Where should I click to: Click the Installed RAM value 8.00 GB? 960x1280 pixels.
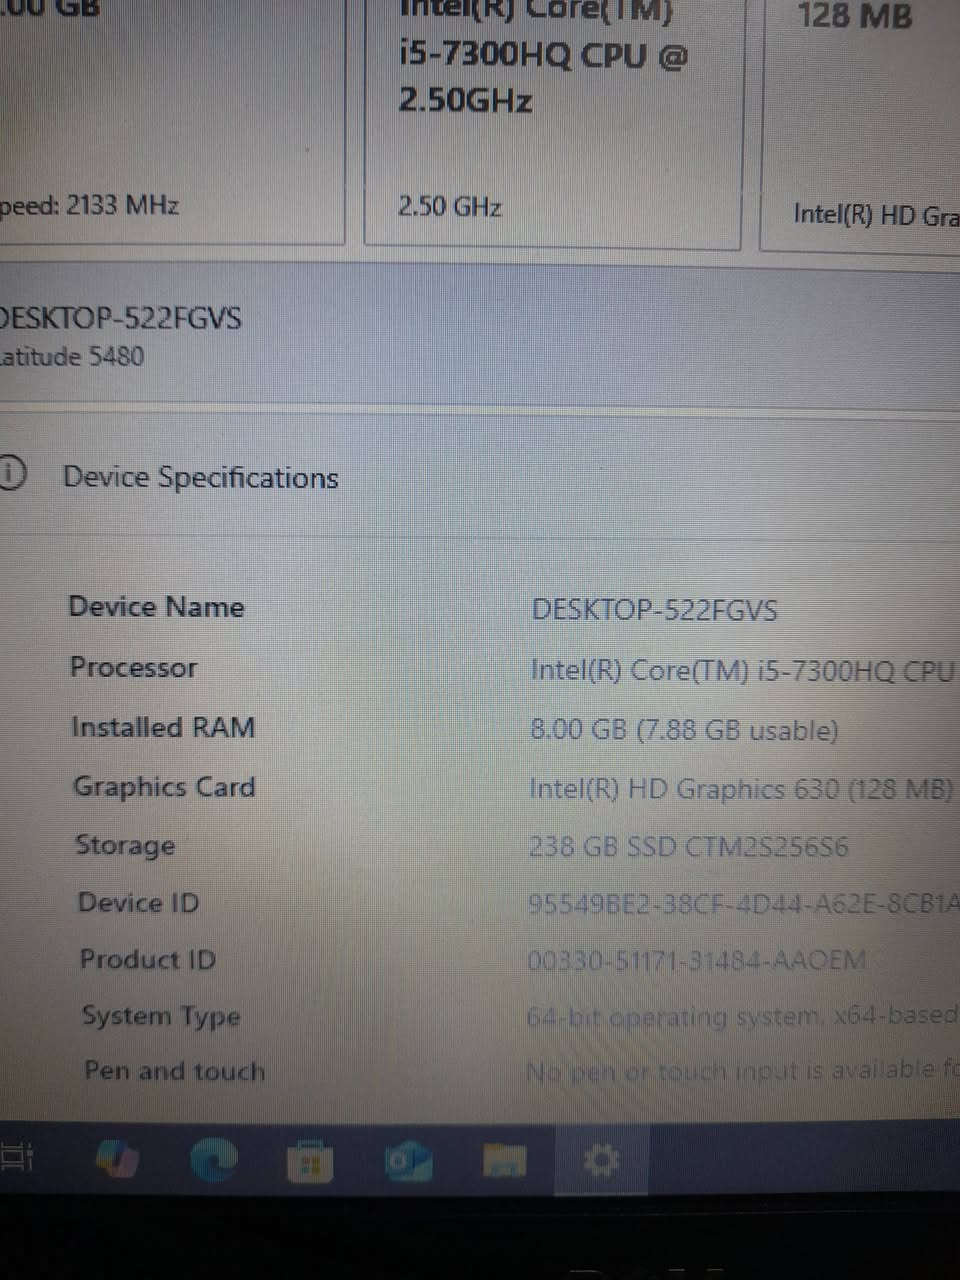point(684,729)
